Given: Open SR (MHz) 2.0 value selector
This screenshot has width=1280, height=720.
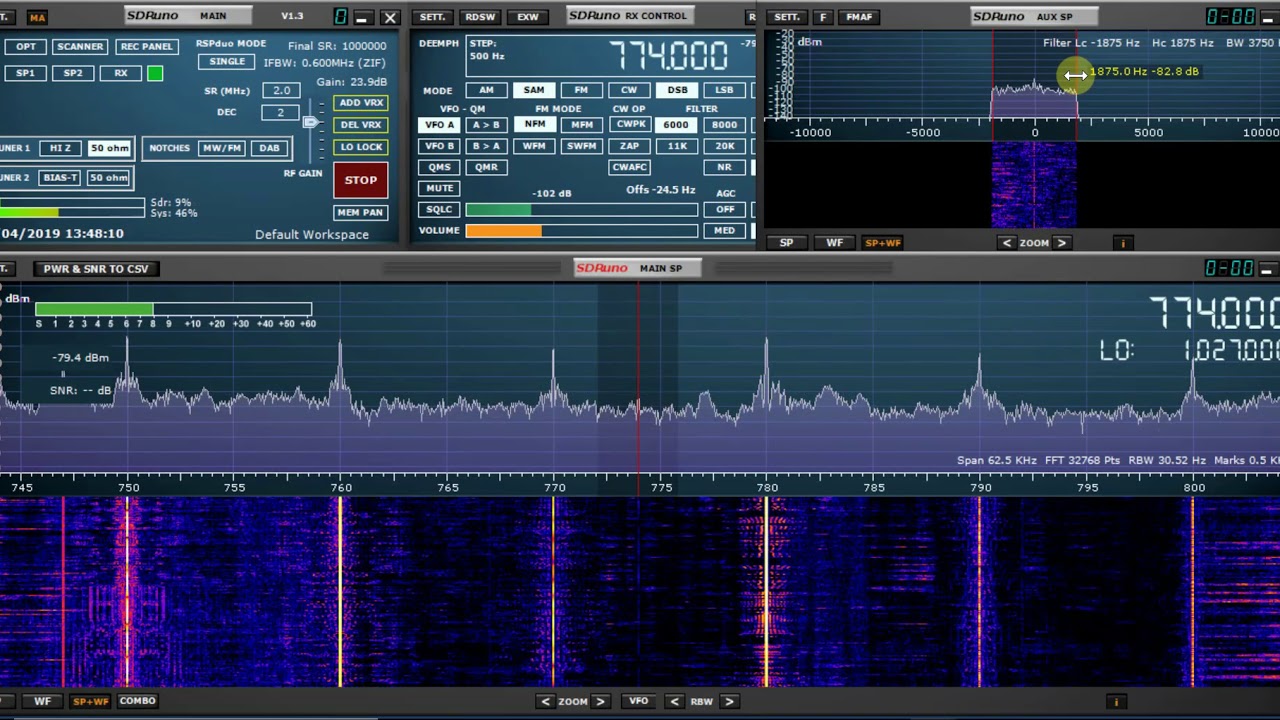Looking at the screenshot, I should click(282, 90).
